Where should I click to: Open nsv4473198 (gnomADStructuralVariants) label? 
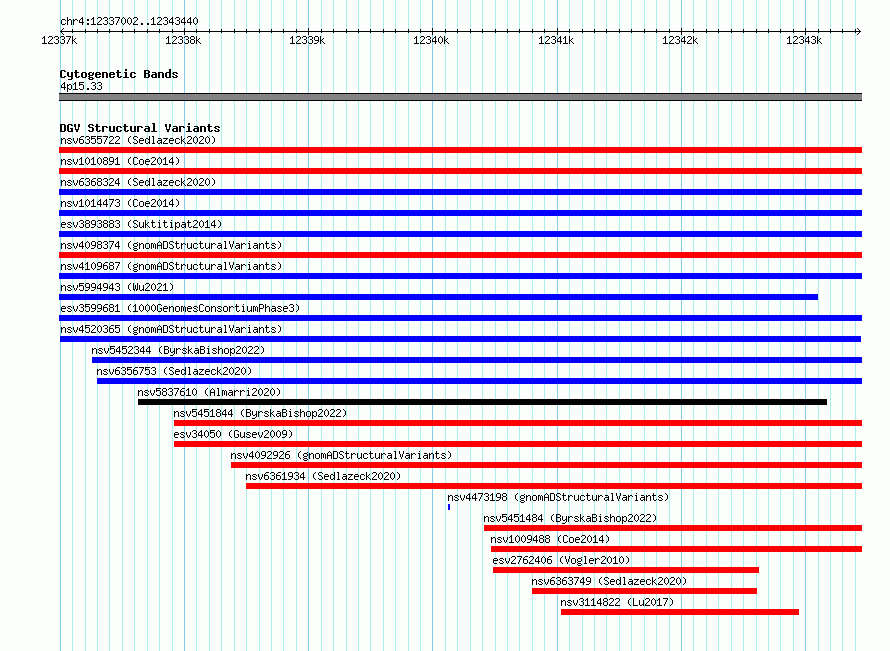(559, 497)
